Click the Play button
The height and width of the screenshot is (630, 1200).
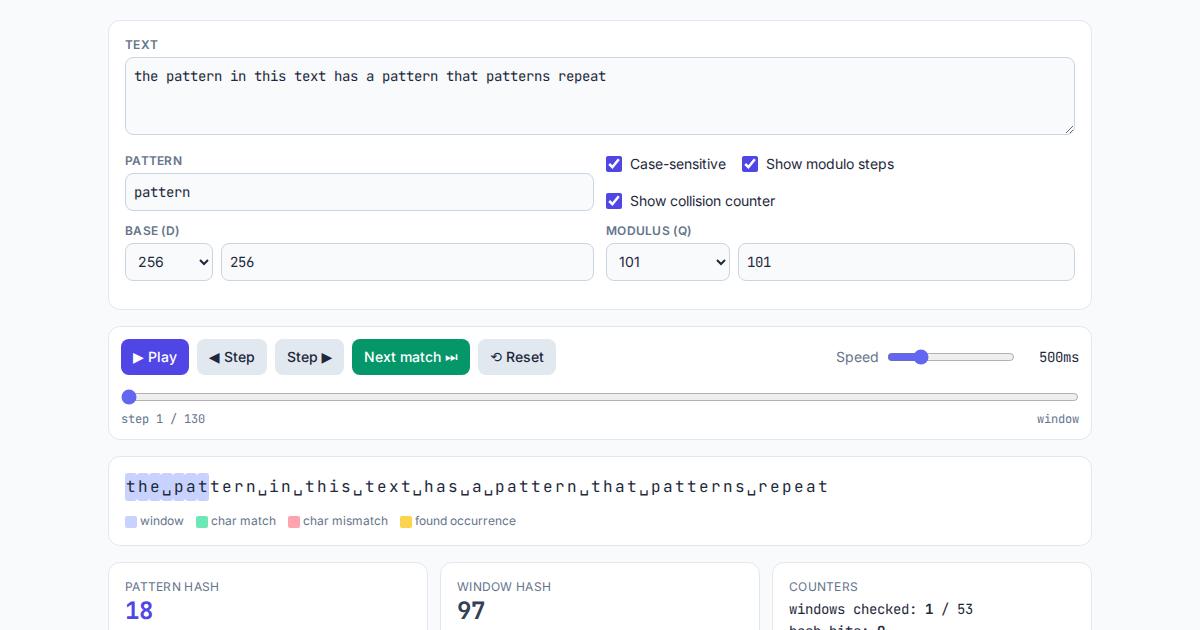point(155,357)
